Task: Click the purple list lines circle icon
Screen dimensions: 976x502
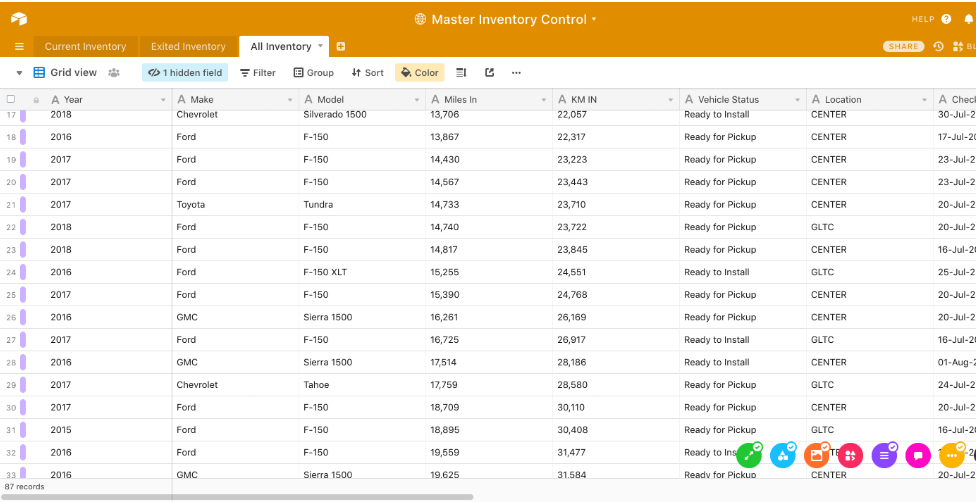Action: 884,456
